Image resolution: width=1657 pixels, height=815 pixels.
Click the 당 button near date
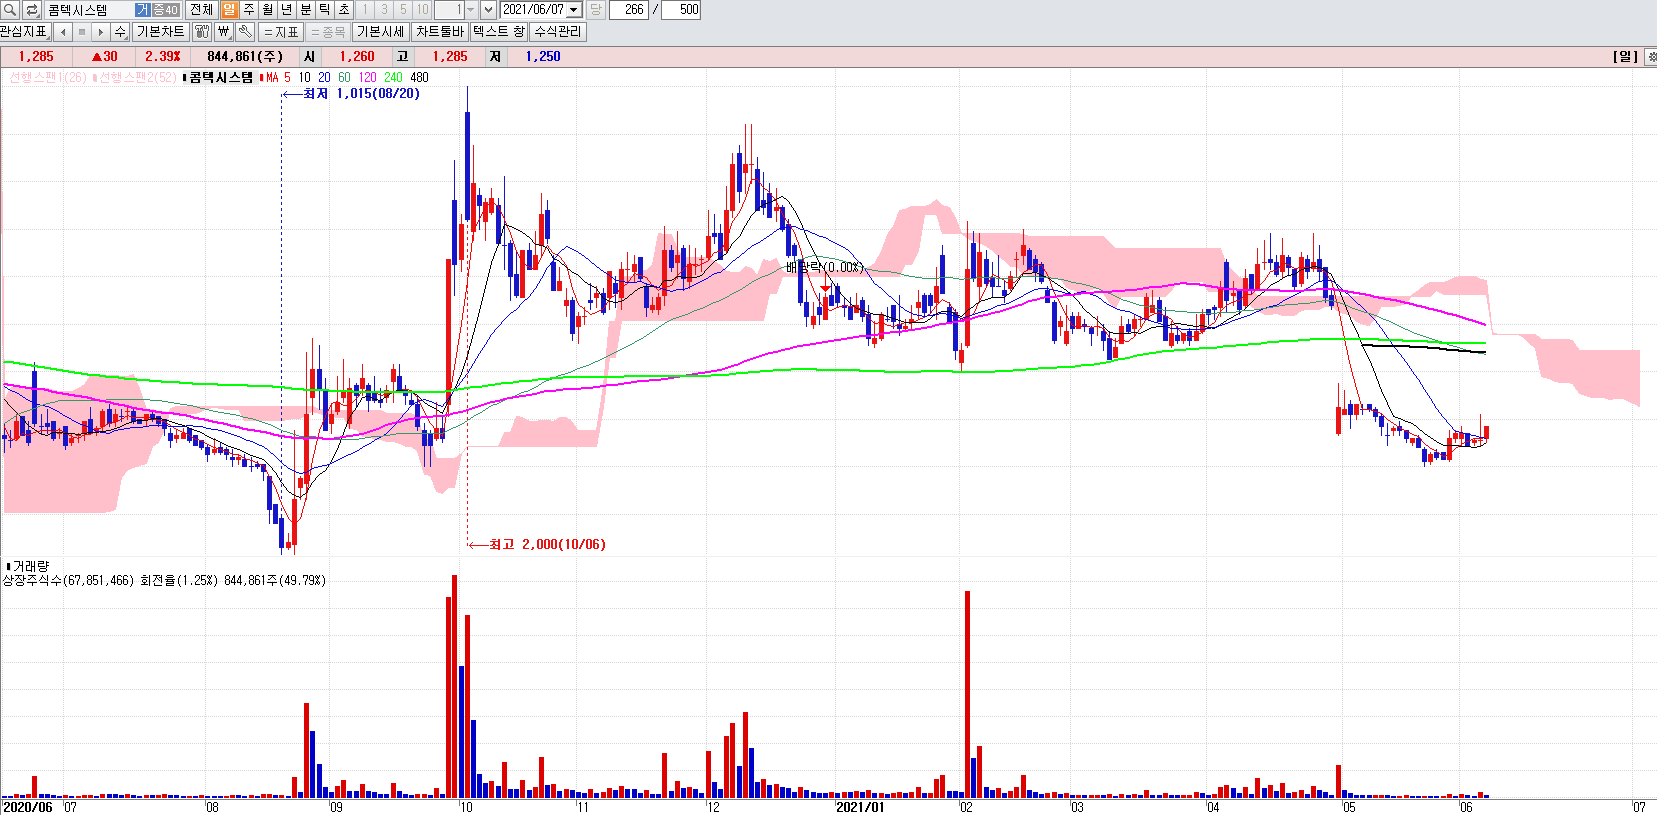pos(595,10)
